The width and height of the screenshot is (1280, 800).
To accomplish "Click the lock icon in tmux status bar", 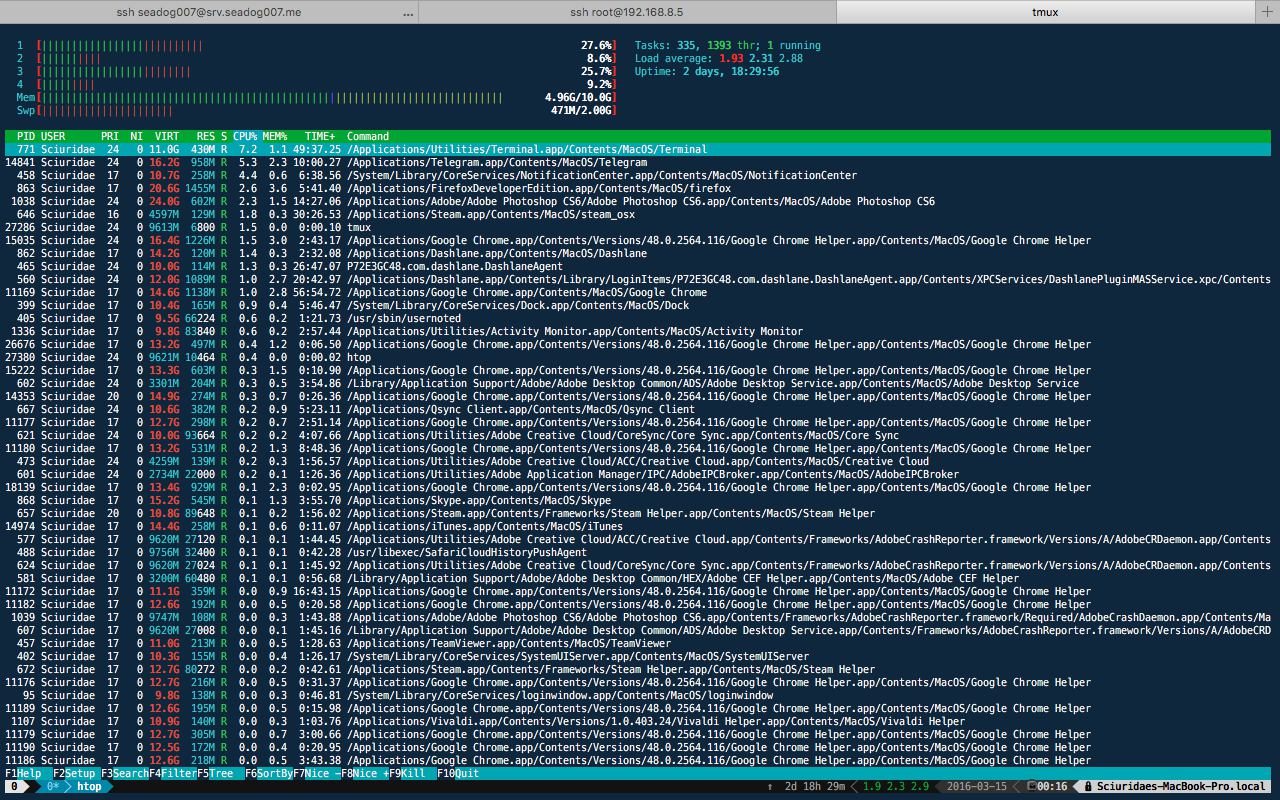I will pos(1089,786).
